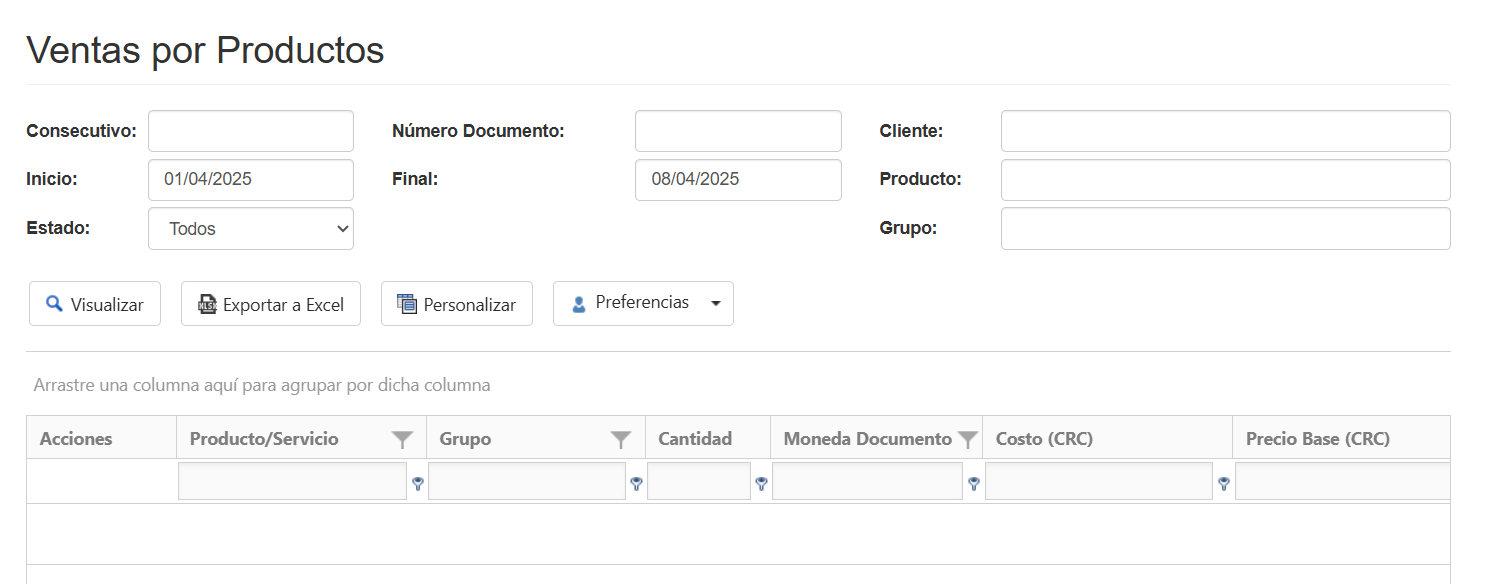Click filter operator icon beside Cantidad filter box
The image size is (1487, 584).
761,483
